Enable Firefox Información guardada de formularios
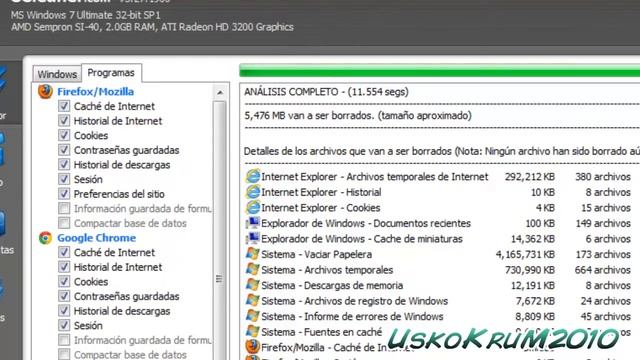 64,209
